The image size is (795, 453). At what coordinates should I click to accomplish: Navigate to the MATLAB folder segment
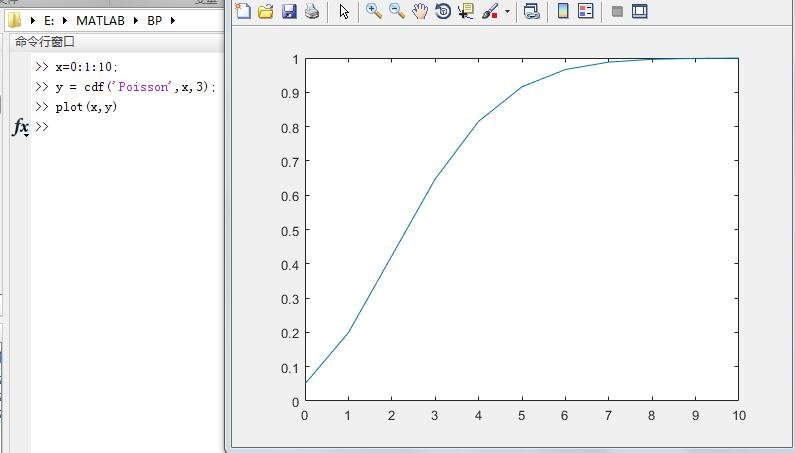point(100,21)
